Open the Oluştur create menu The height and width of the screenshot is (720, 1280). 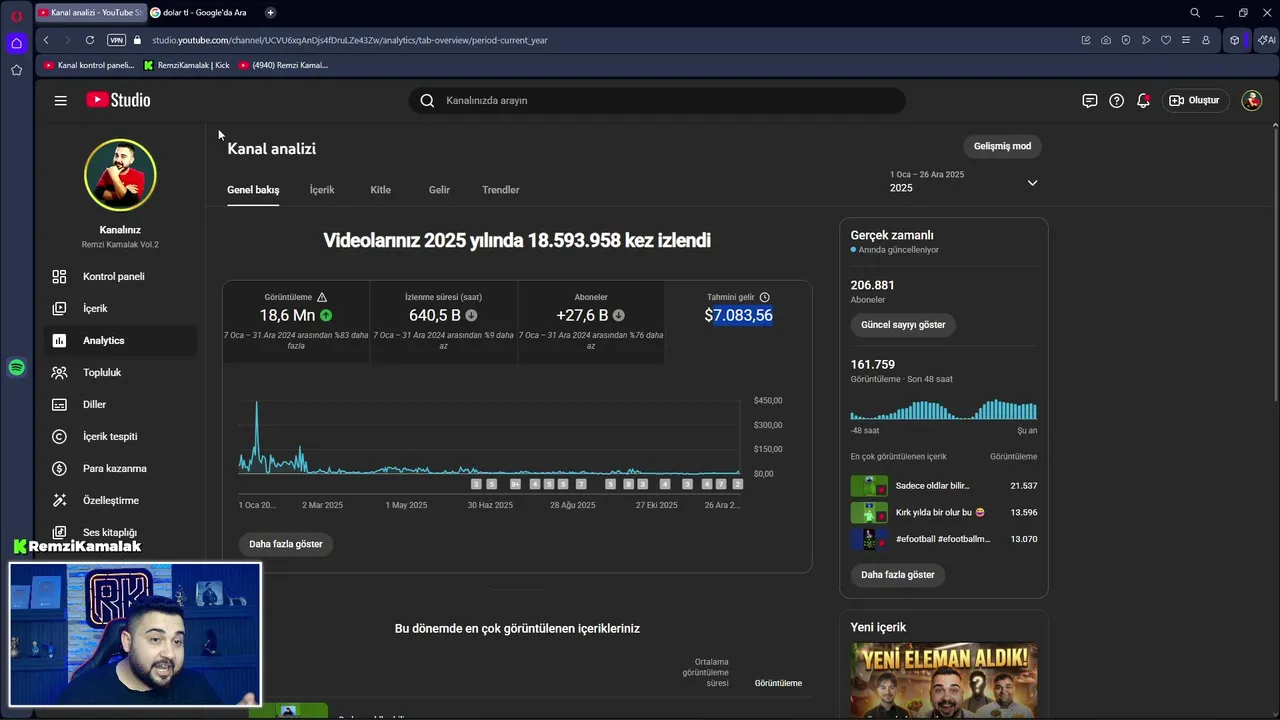click(x=1195, y=100)
